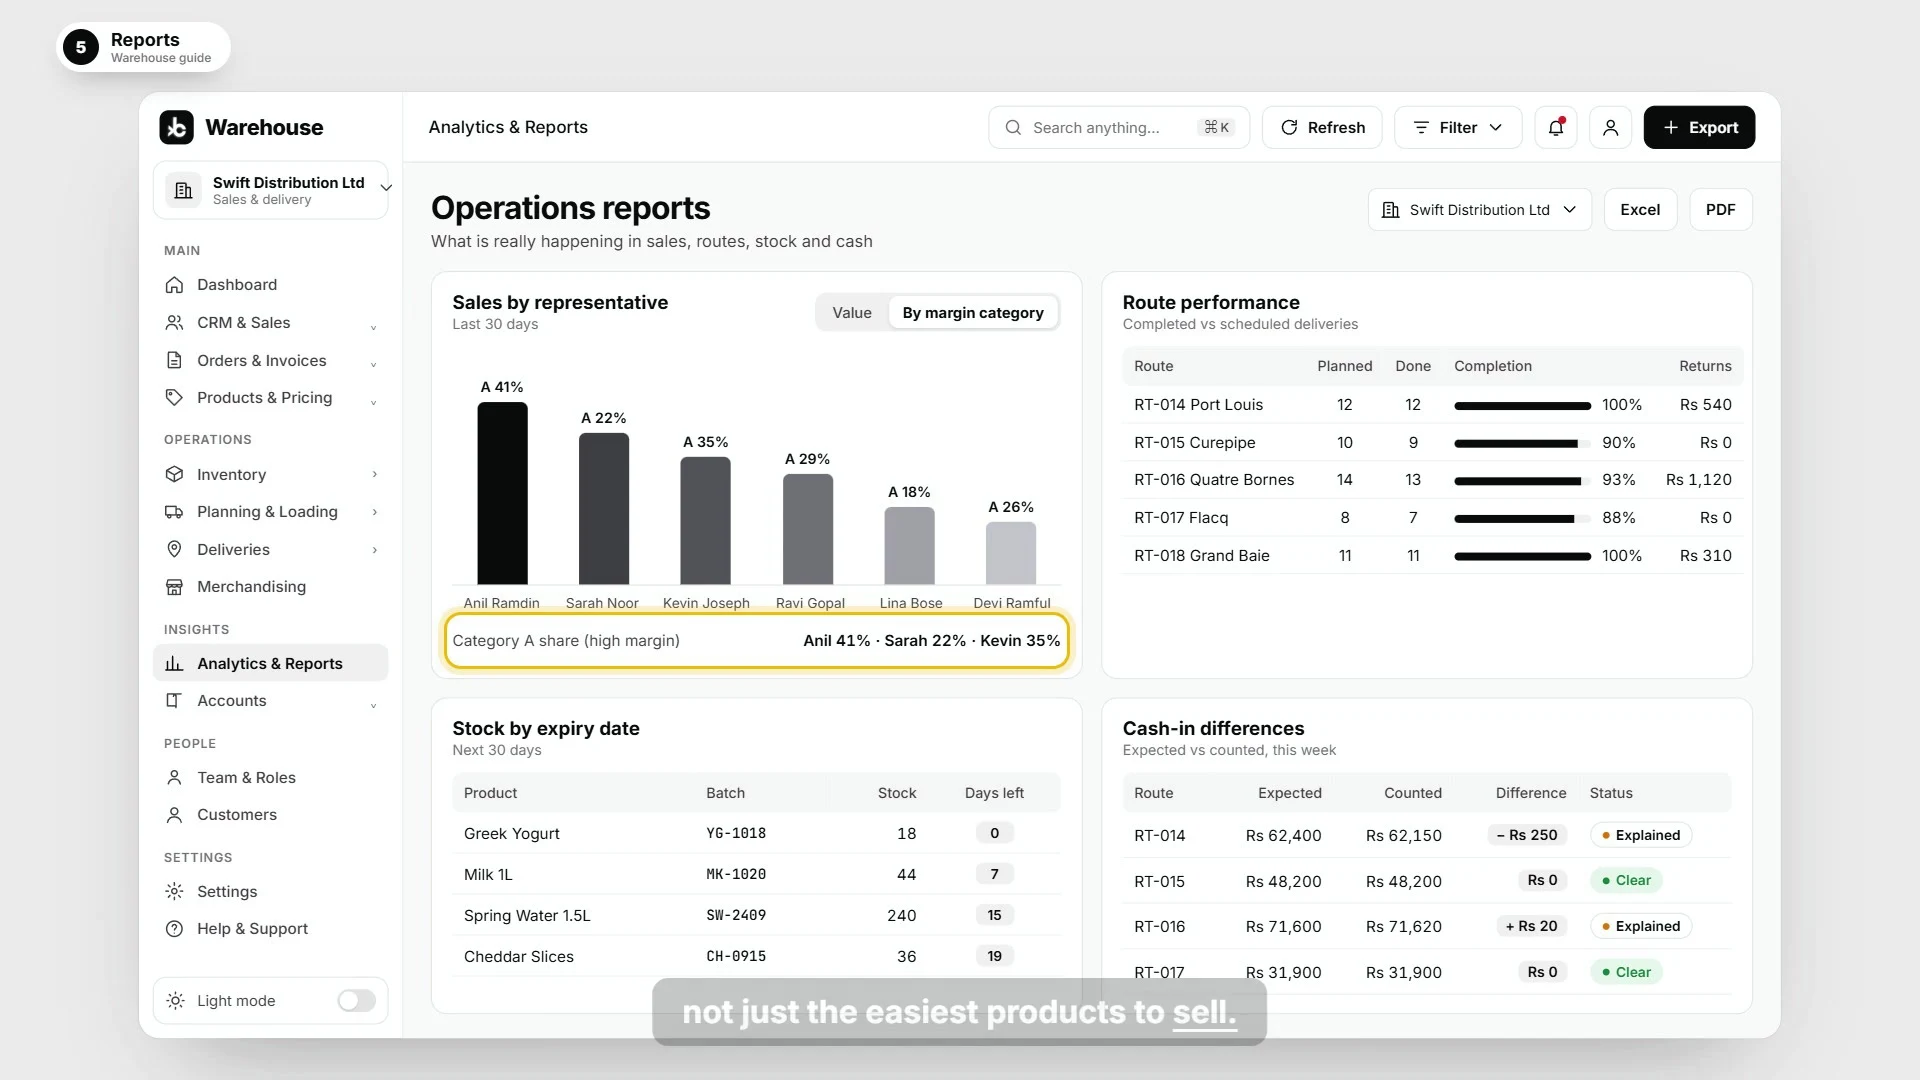Click the Orders & Invoices document icon
This screenshot has width=1920, height=1080.
coord(174,360)
